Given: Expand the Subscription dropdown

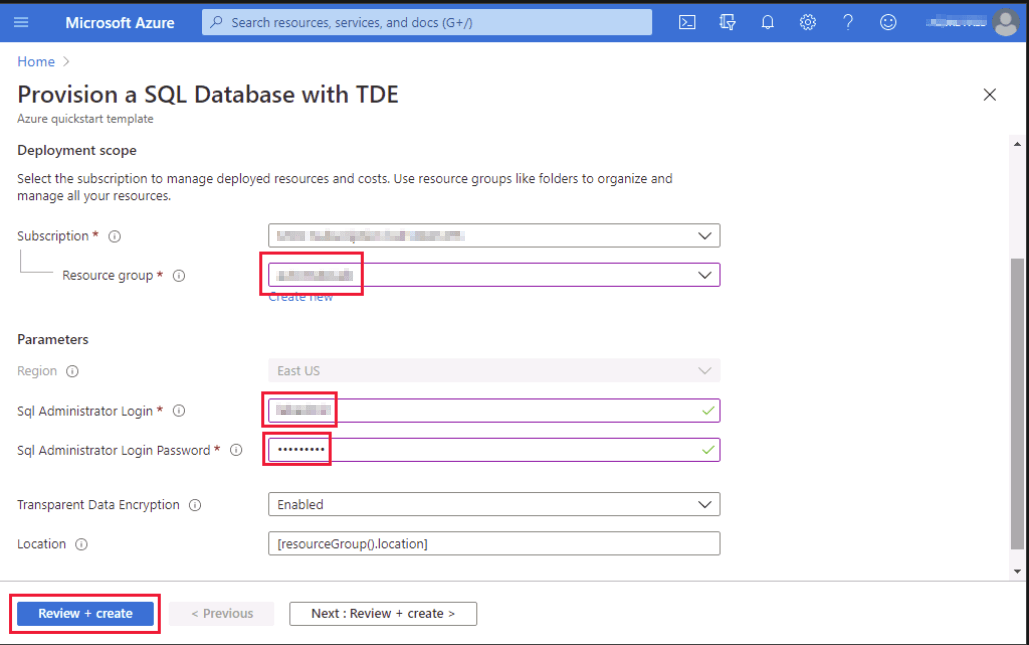Looking at the screenshot, I should tap(705, 236).
